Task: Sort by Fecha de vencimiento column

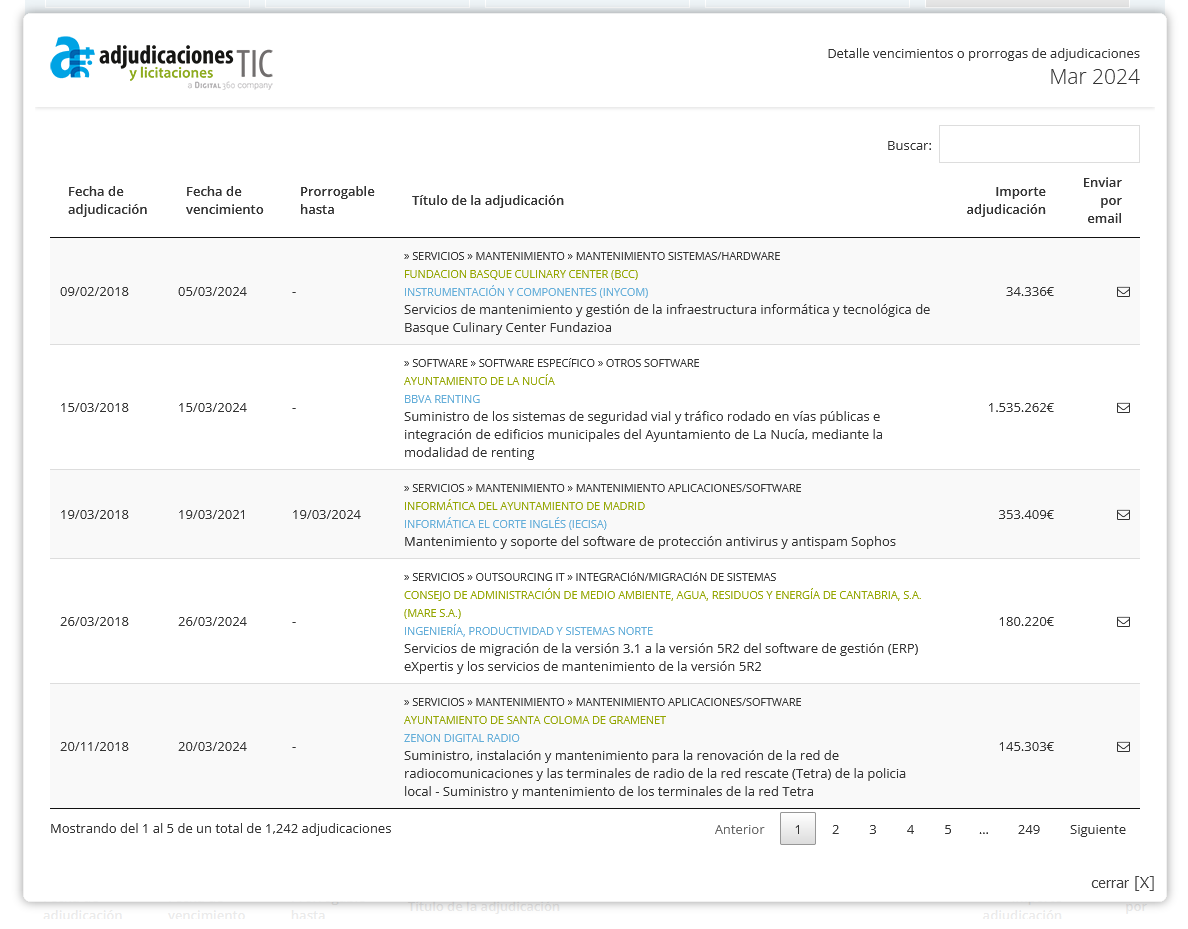Action: click(x=224, y=200)
